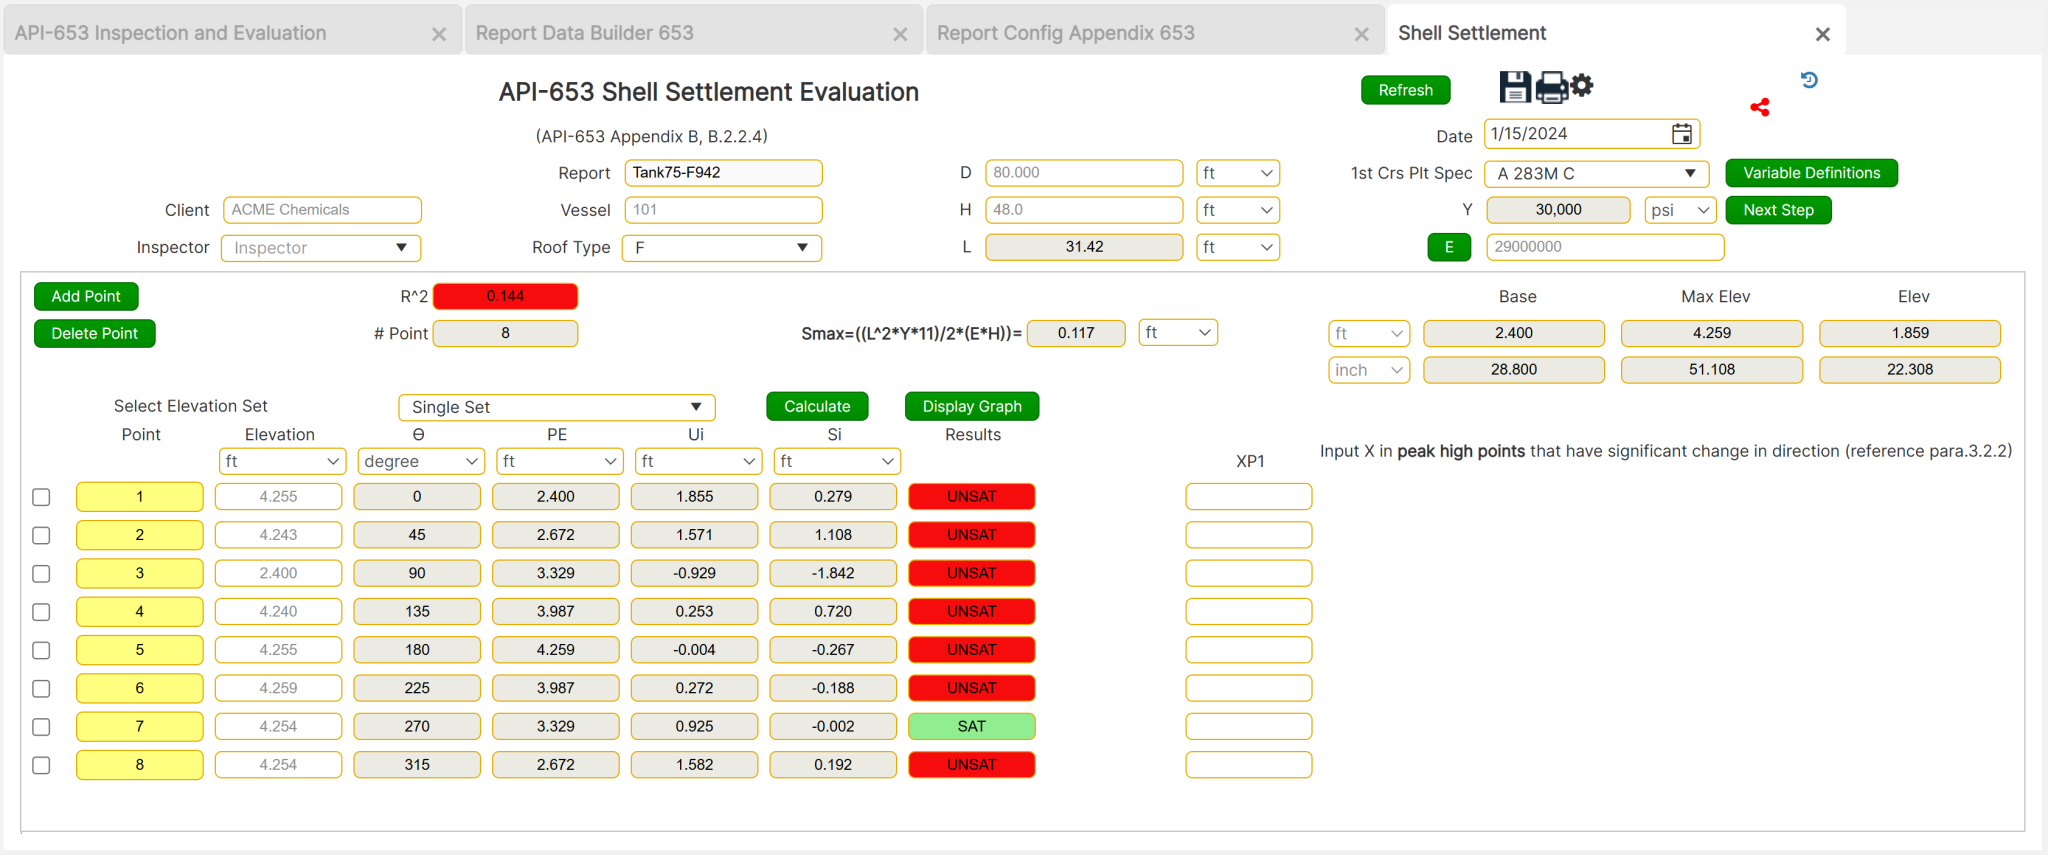
Task: Click the red share icon
Action: click(x=1760, y=107)
